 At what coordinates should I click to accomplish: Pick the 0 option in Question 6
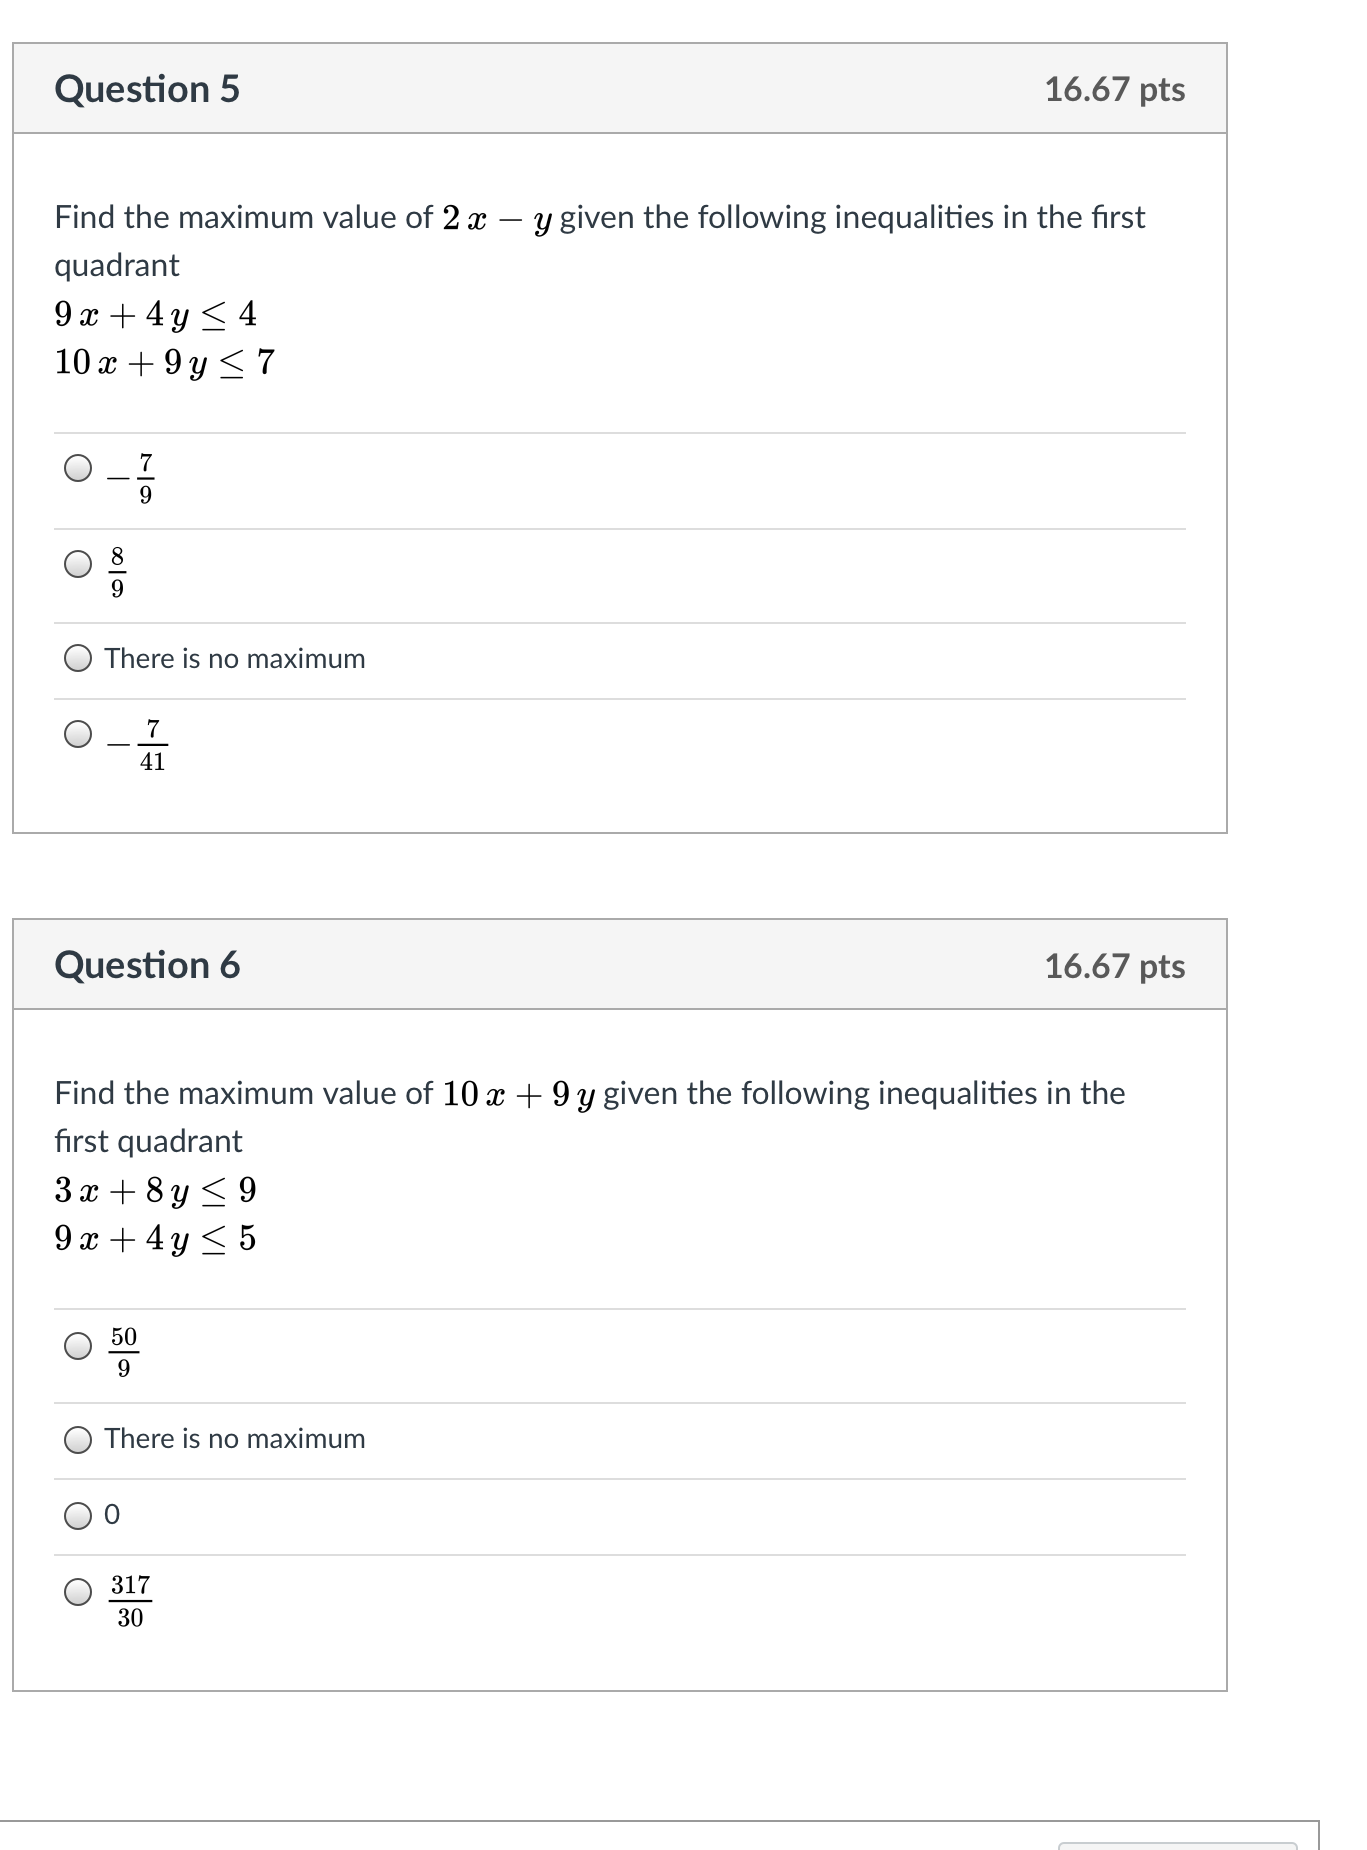[78, 1516]
